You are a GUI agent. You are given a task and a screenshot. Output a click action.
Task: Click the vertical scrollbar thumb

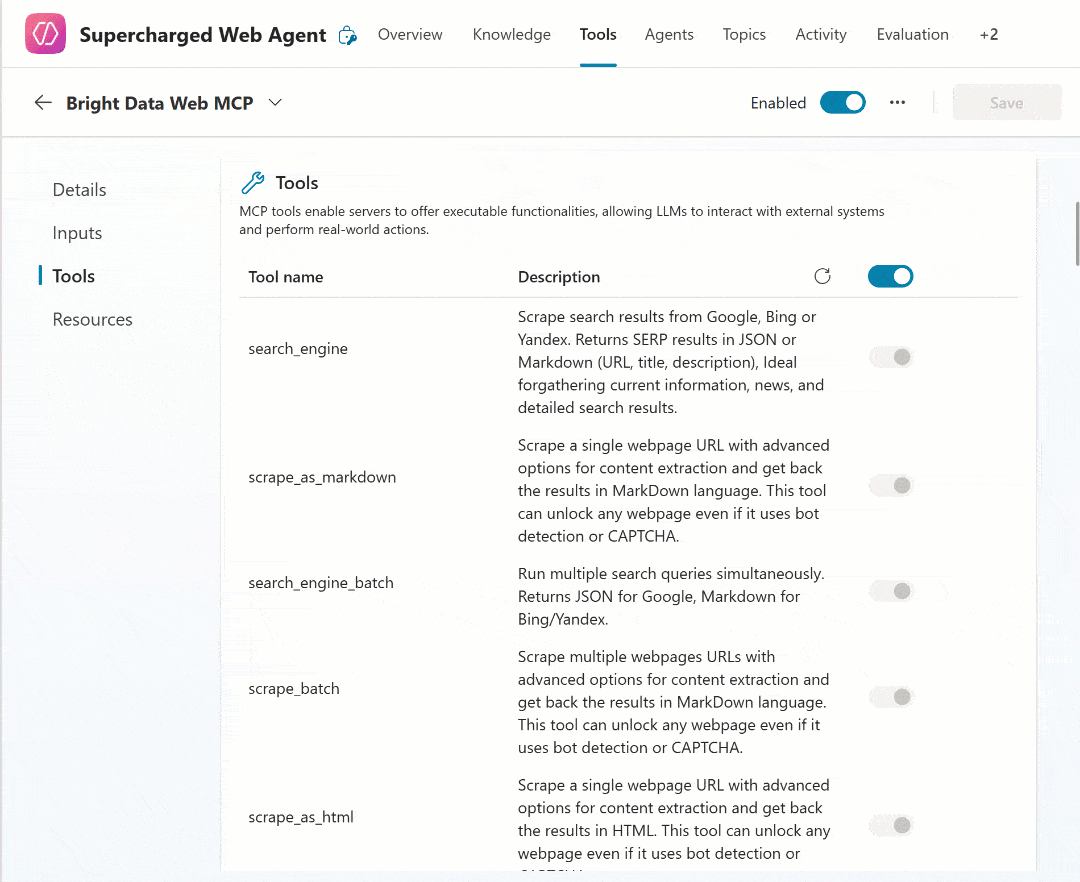(x=1076, y=232)
